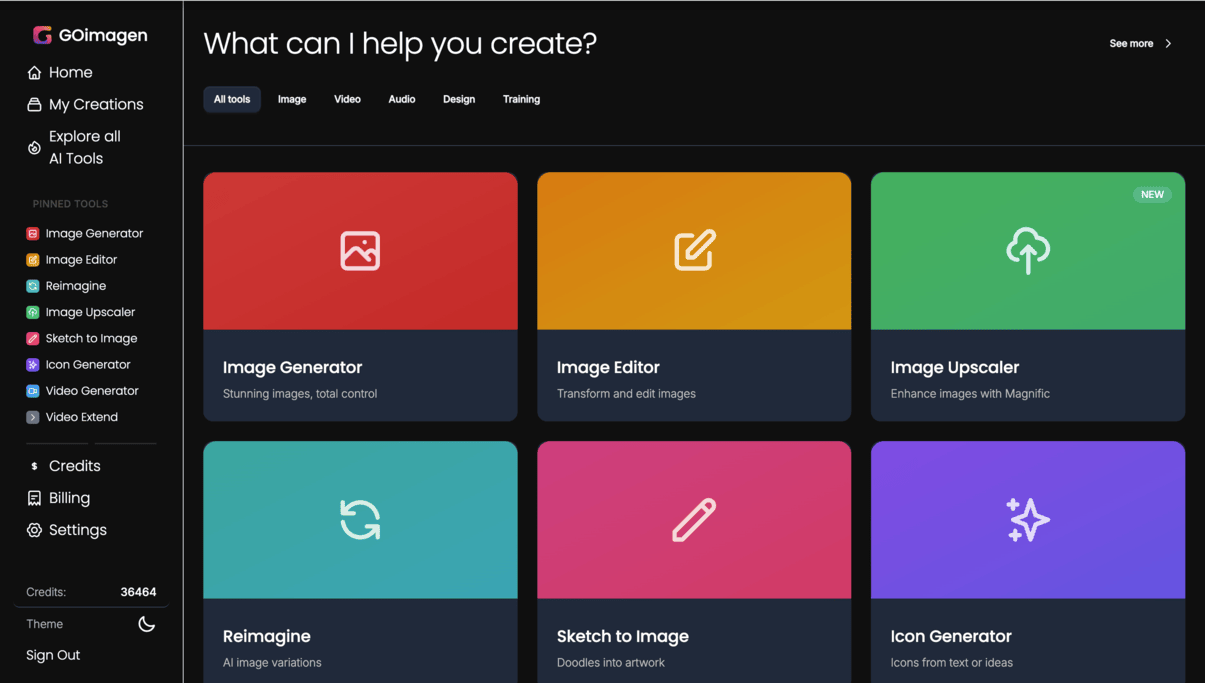Open the Settings gear in sidebar
1205x683 pixels.
(x=34, y=530)
